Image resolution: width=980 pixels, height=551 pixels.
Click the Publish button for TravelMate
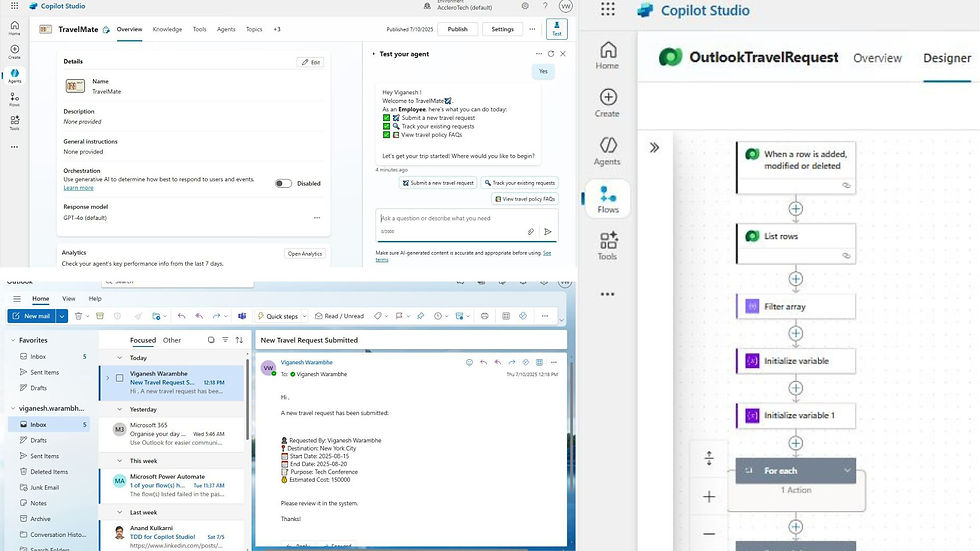pyautogui.click(x=458, y=29)
